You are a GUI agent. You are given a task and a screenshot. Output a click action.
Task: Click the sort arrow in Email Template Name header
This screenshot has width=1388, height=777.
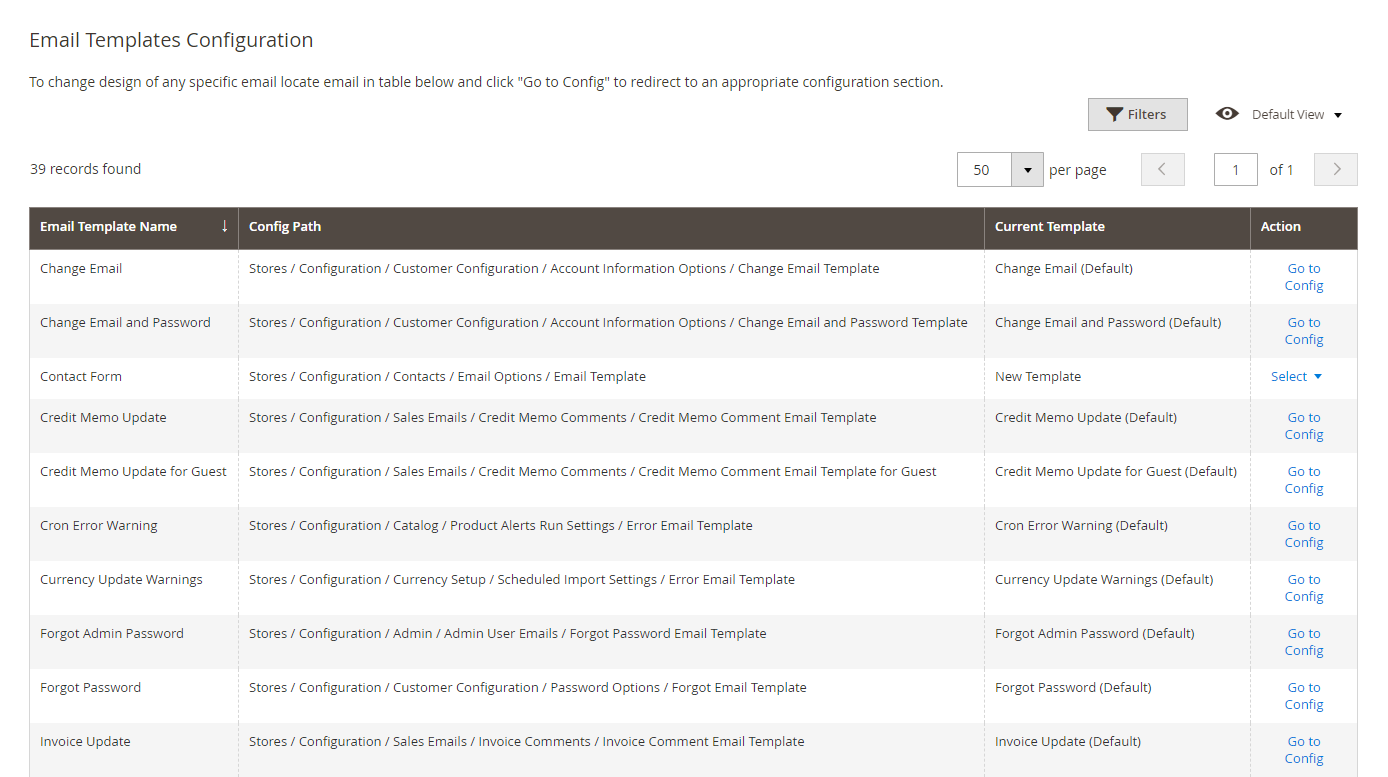pyautogui.click(x=225, y=226)
